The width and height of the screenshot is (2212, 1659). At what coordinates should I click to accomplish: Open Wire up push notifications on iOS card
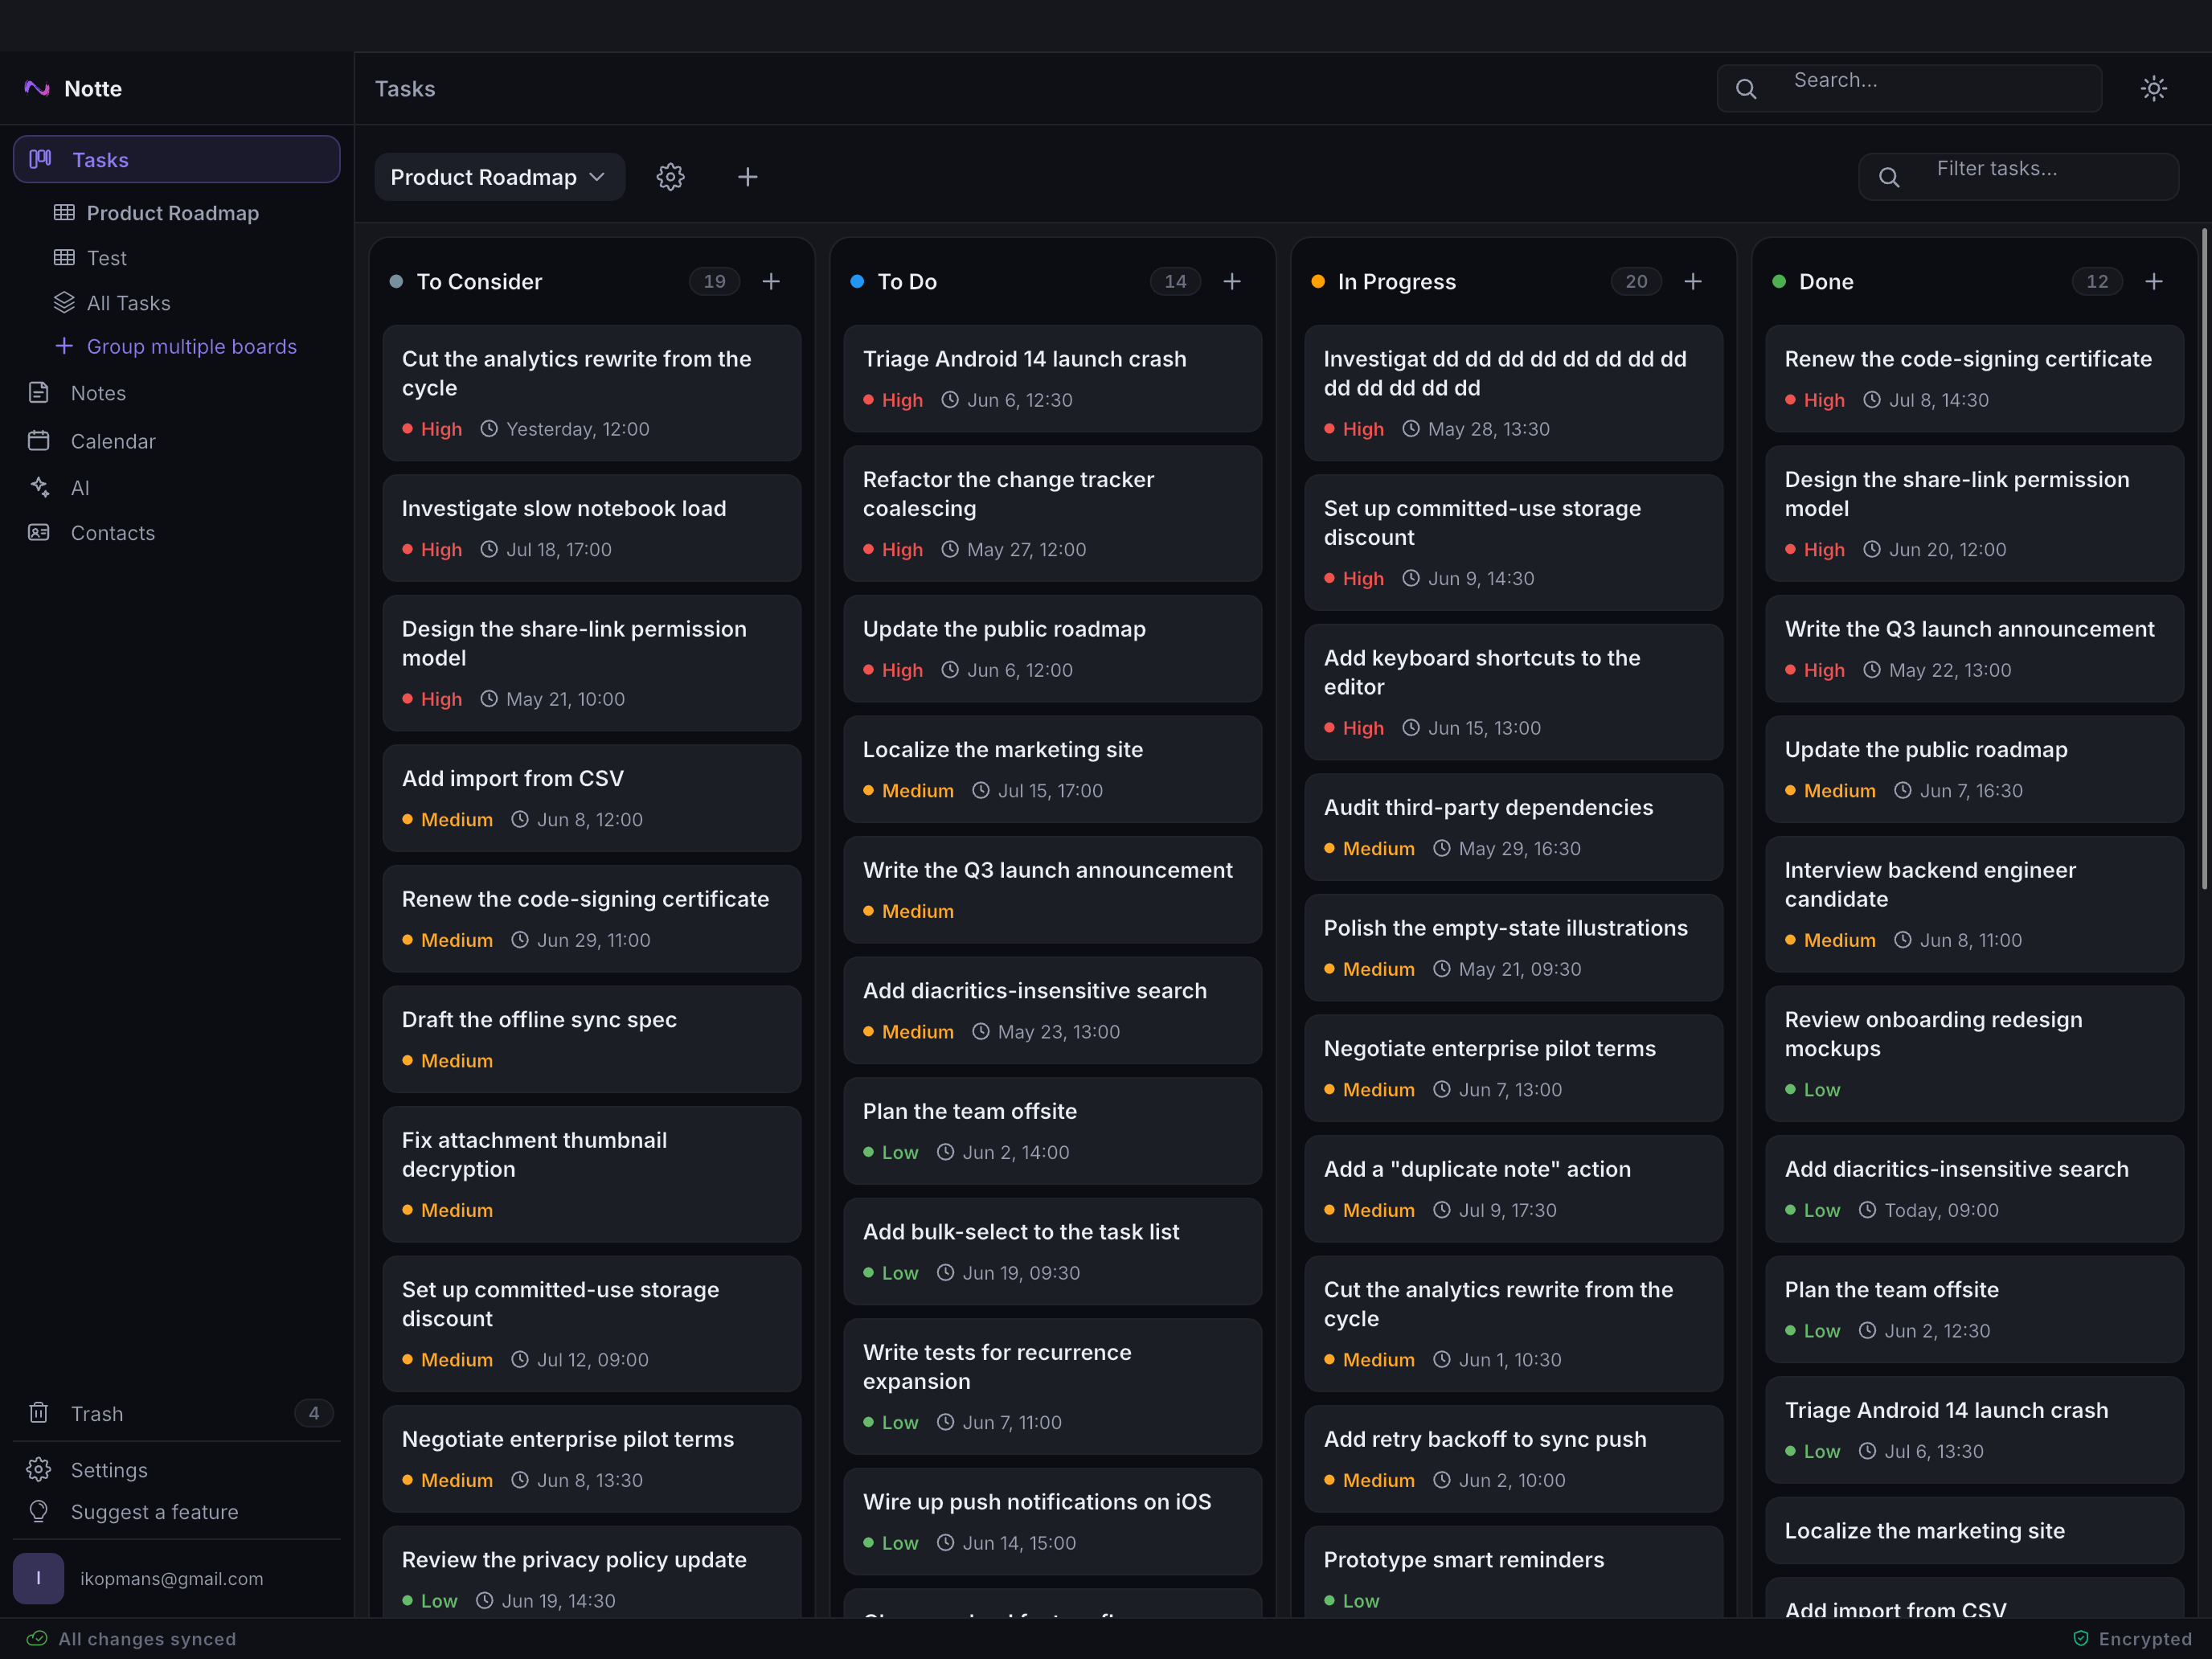click(1053, 1521)
